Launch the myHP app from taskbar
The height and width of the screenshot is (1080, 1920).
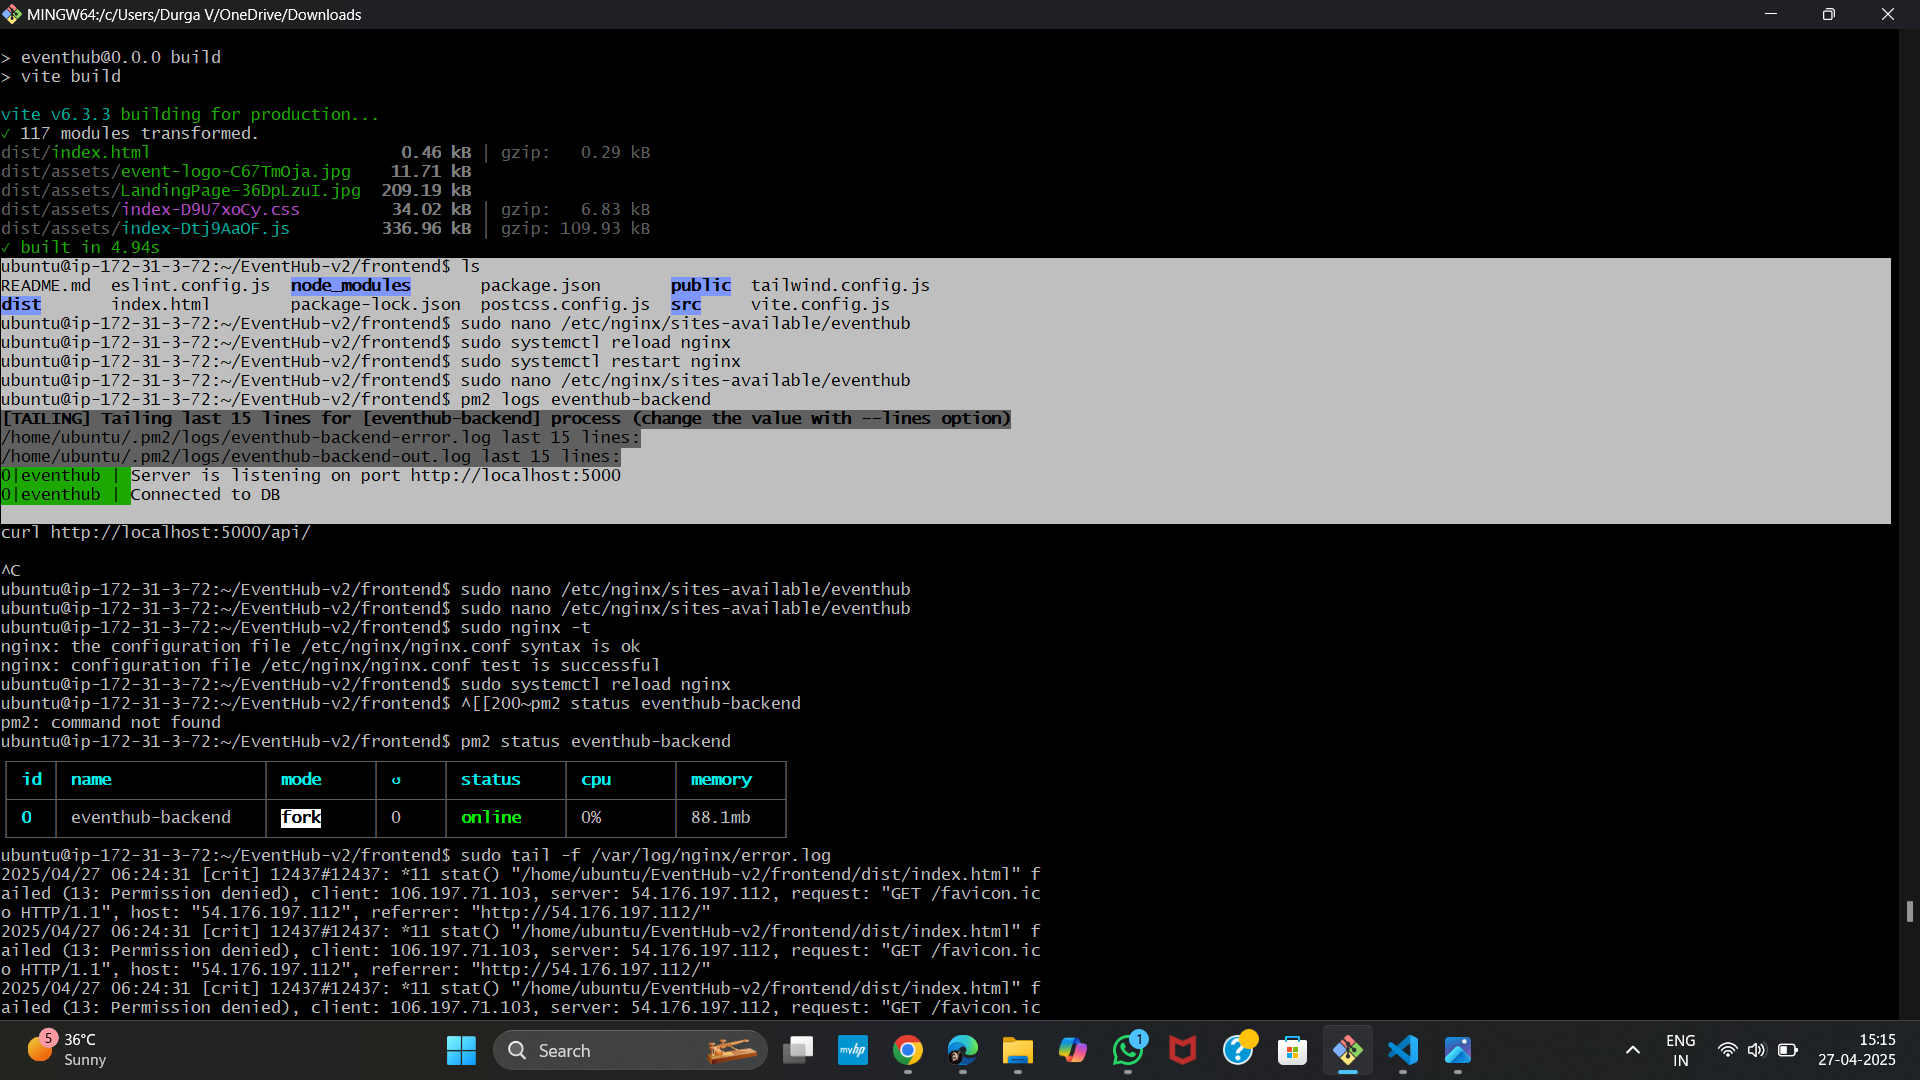[x=853, y=1050]
